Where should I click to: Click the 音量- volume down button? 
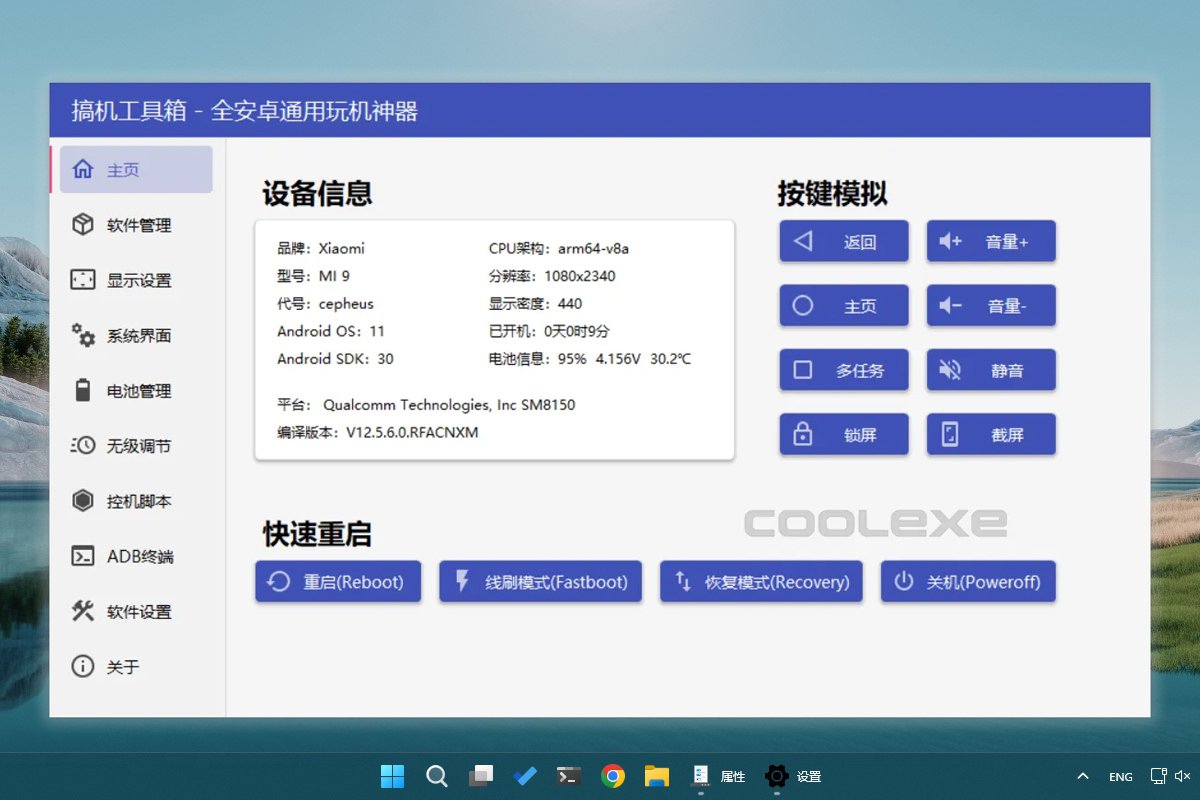[991, 306]
